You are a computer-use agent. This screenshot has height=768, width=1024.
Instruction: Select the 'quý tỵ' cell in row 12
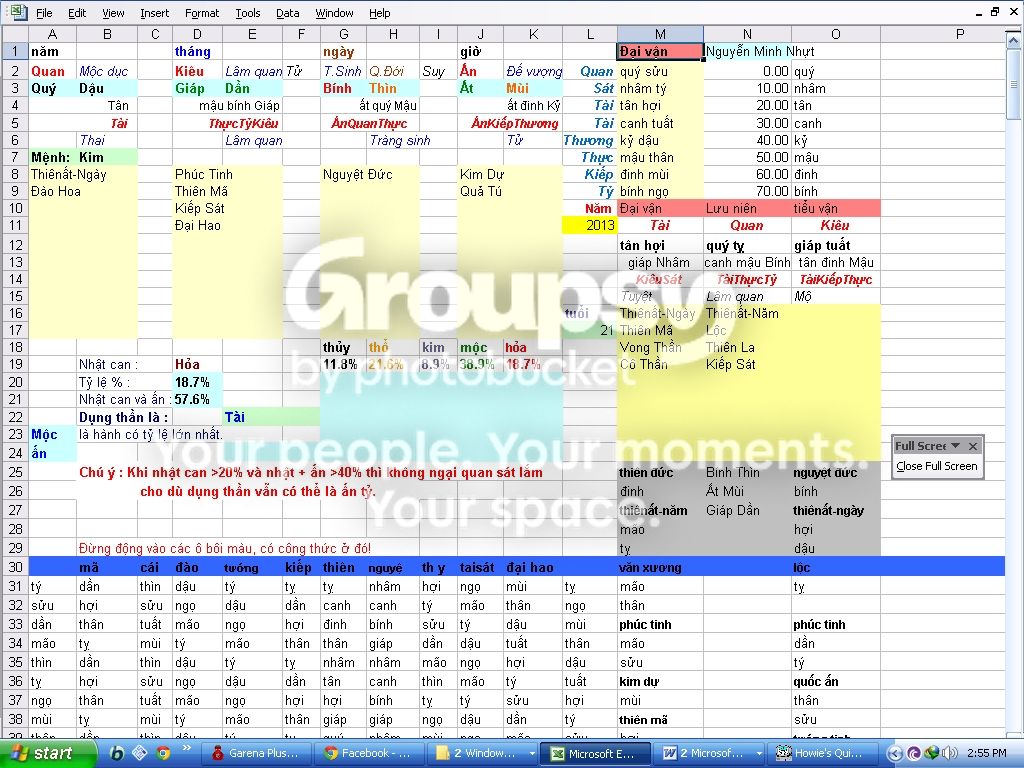747,246
